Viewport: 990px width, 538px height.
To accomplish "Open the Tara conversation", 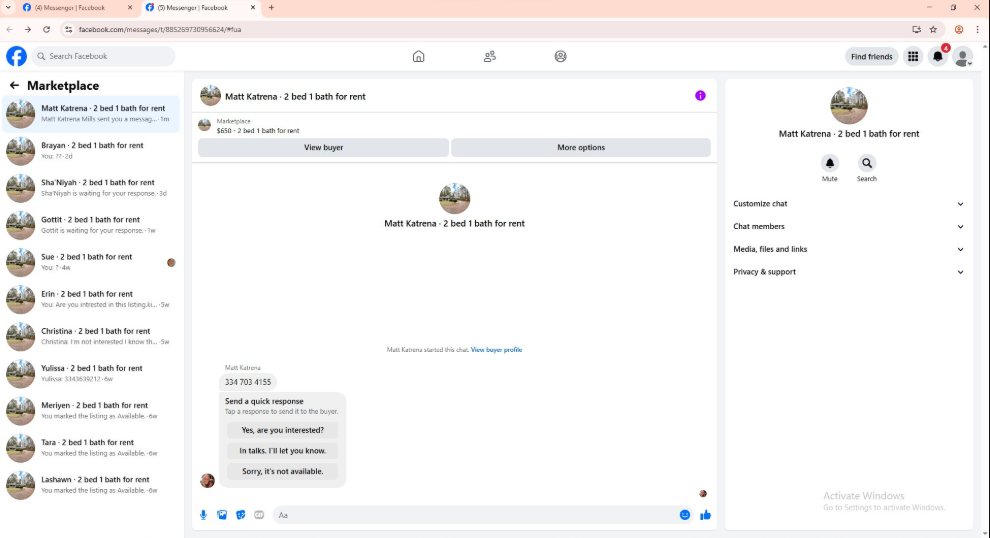I will coord(91,448).
